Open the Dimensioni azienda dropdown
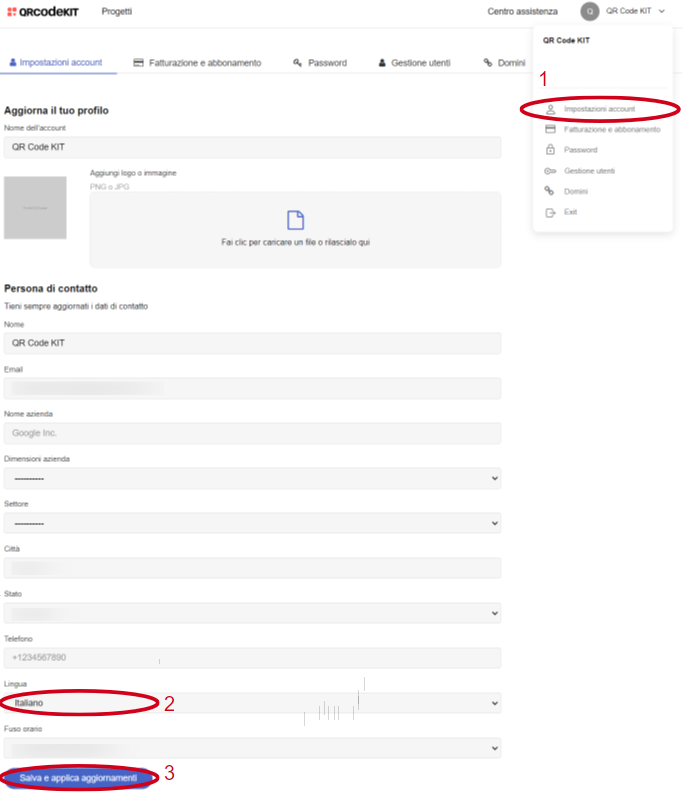683x801 pixels. pos(252,478)
